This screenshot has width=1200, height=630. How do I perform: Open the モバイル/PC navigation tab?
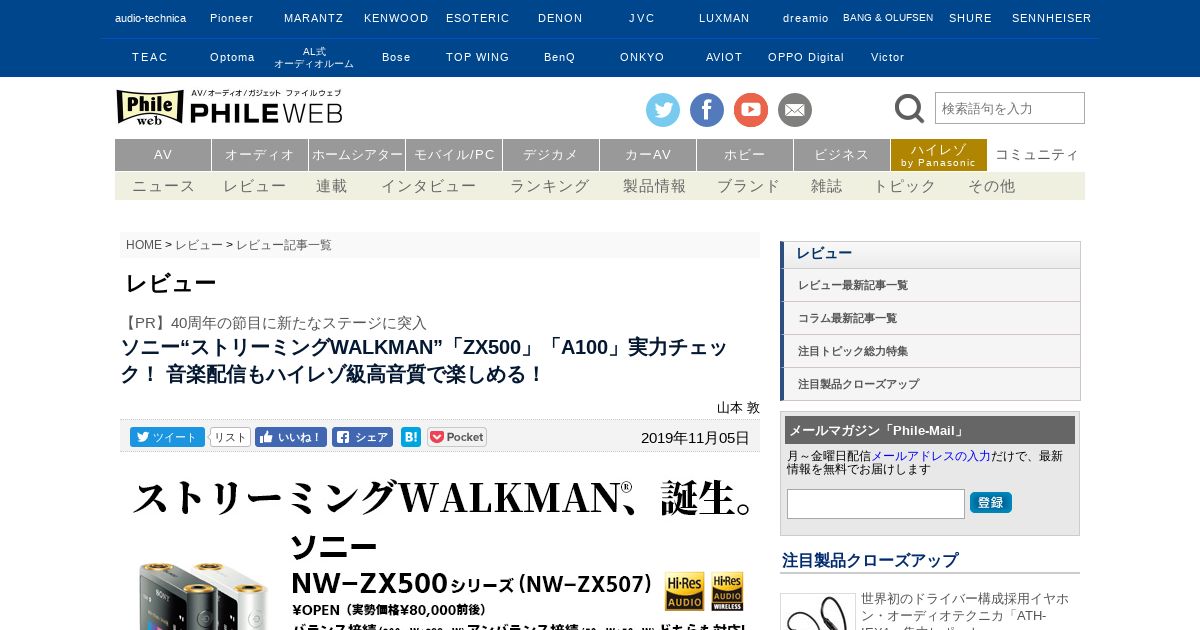click(x=454, y=155)
